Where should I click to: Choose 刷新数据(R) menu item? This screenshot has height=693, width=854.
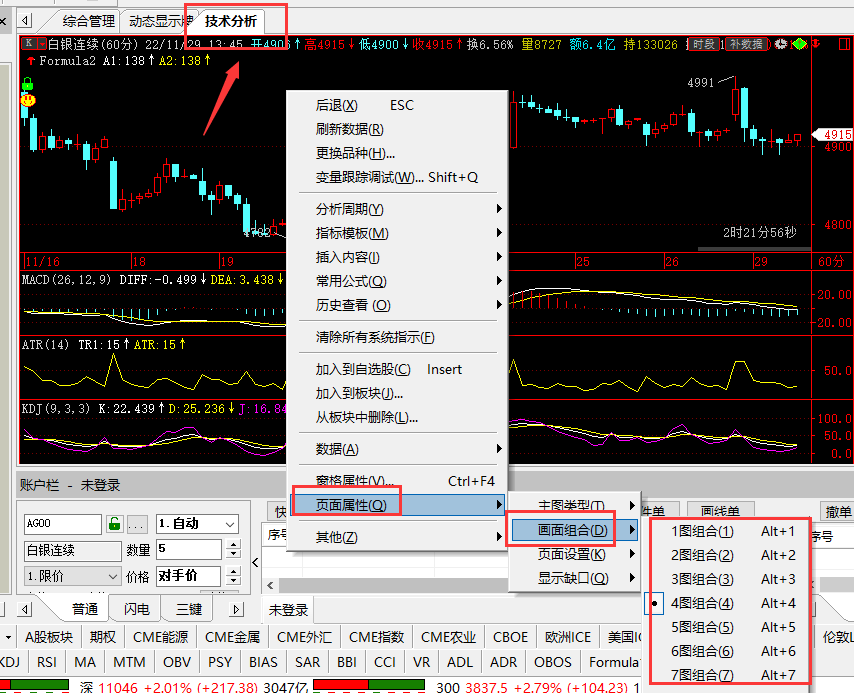coord(398,129)
